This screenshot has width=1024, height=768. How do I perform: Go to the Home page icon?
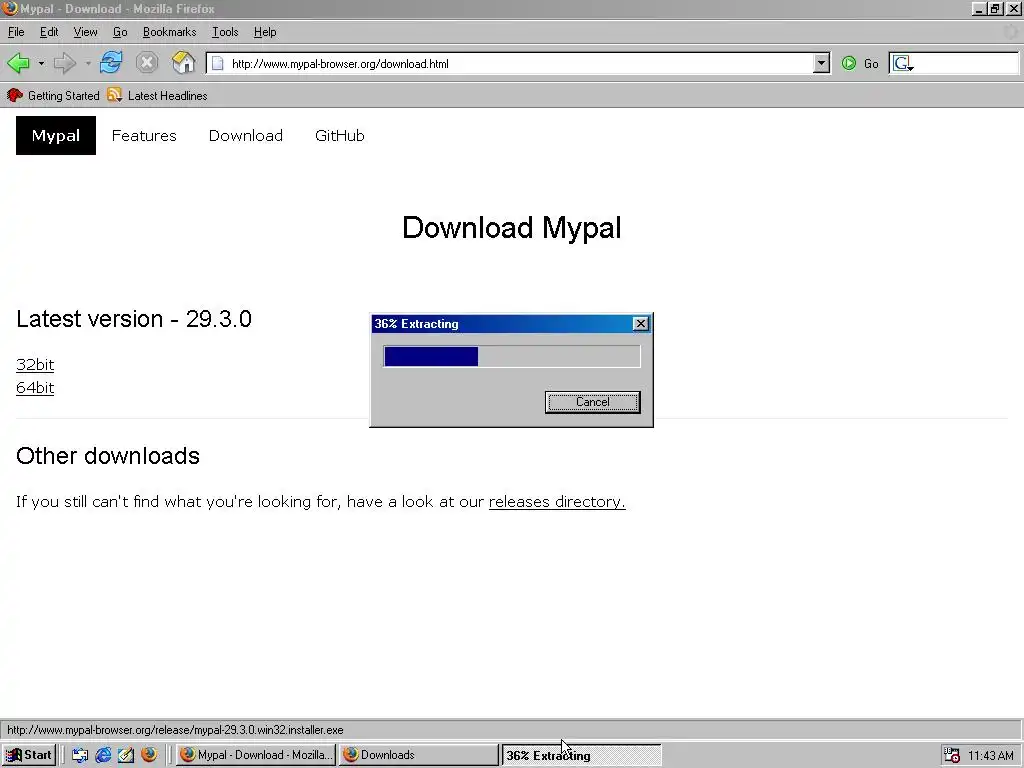pyautogui.click(x=184, y=63)
